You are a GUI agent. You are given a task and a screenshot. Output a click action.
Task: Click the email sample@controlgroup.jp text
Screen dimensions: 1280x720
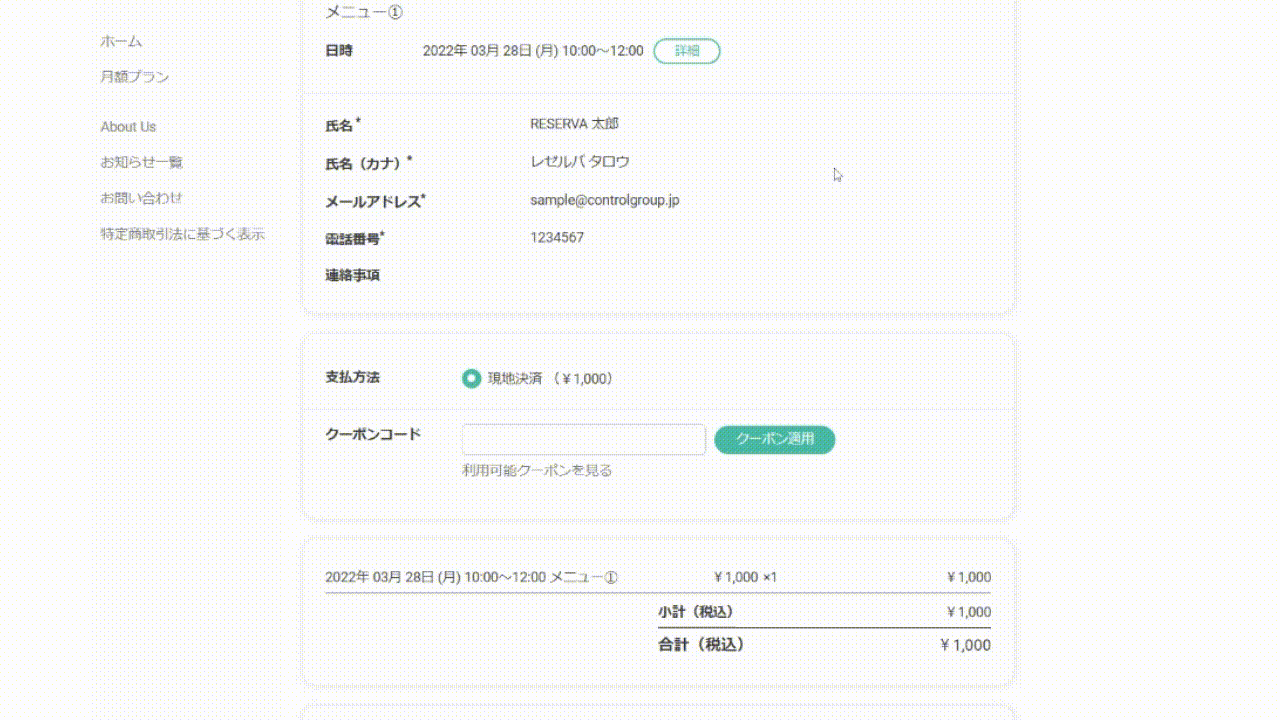605,200
